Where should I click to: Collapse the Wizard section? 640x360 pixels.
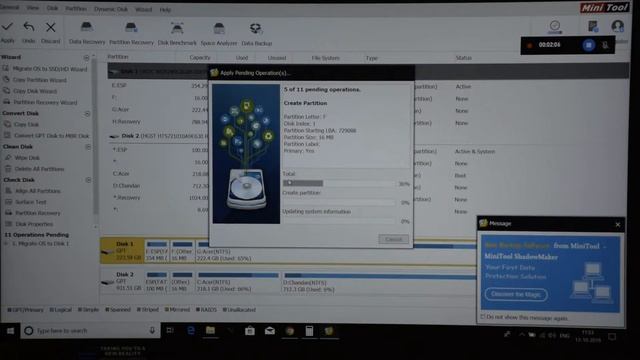pyautogui.click(x=86, y=58)
